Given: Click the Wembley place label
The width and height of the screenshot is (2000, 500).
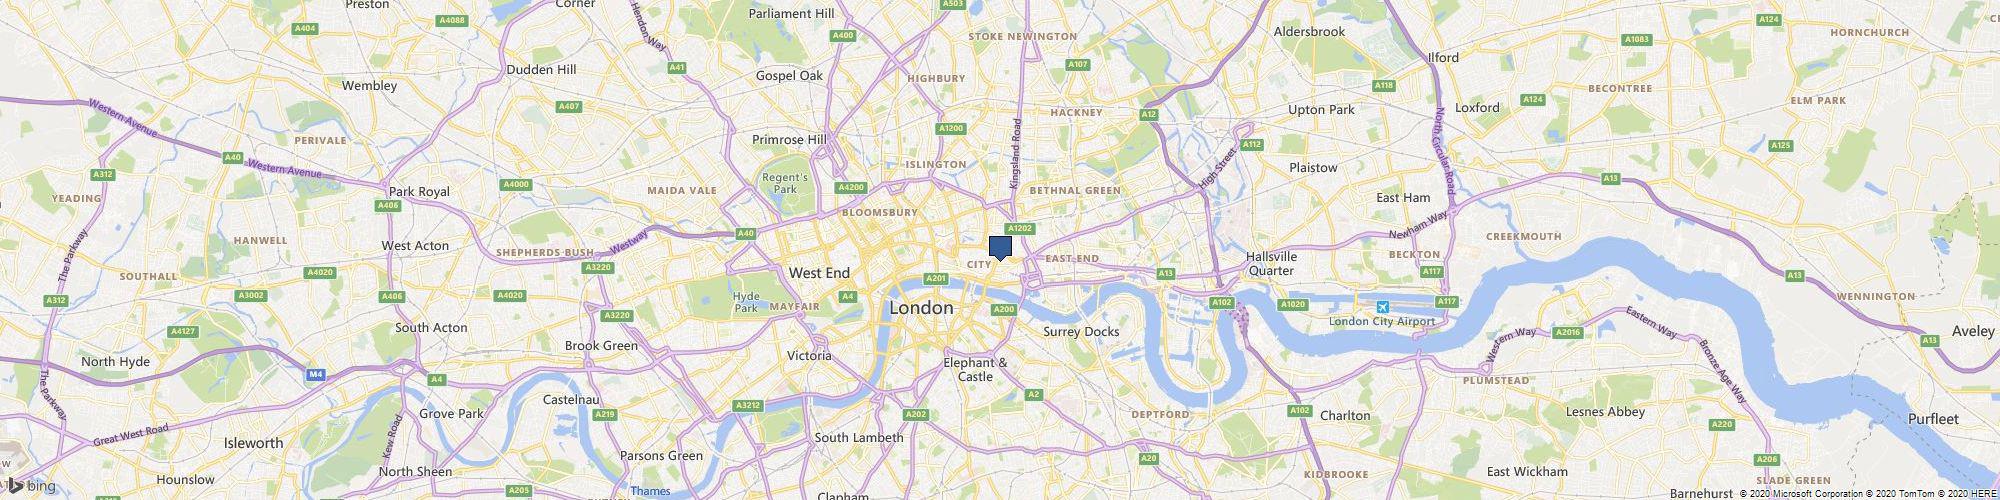Looking at the screenshot, I should pos(369,86).
